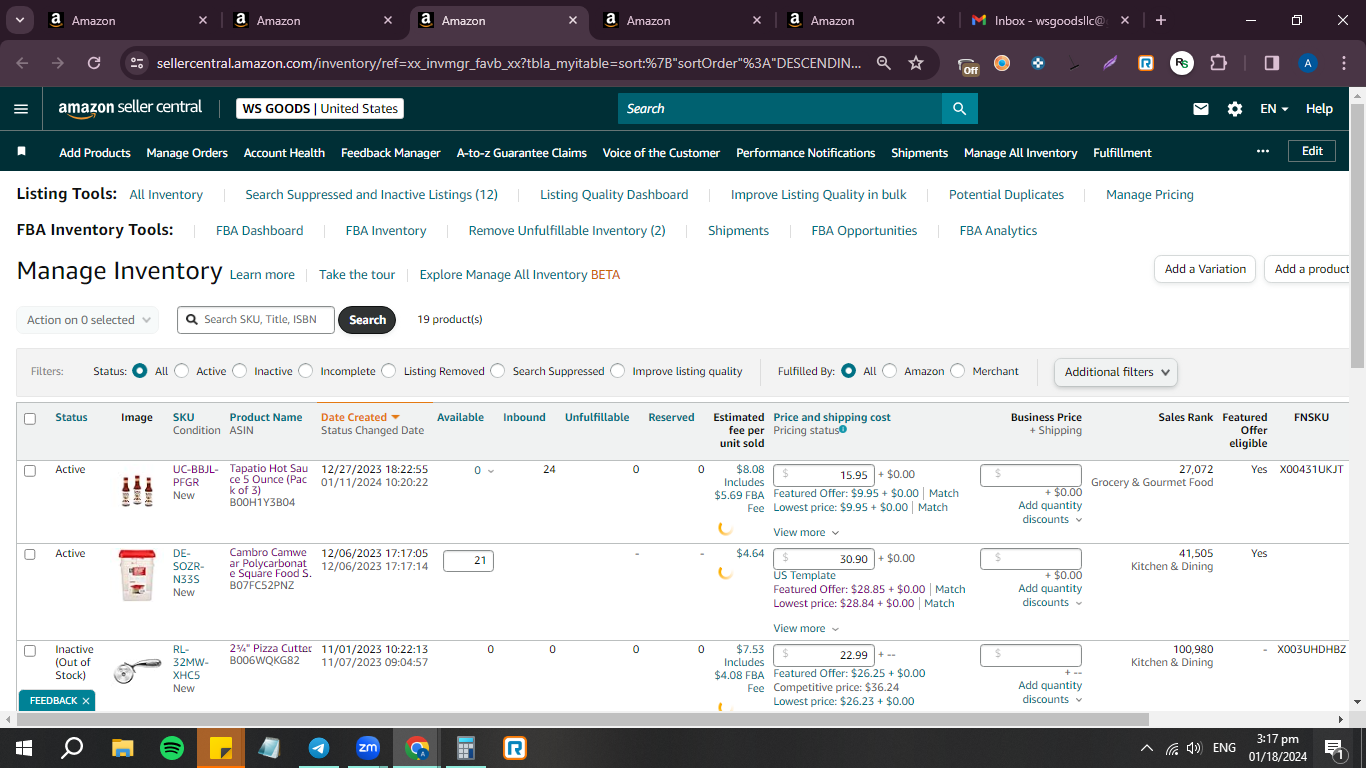
Task: Open the Chrome tab search dropdown arrow
Action: 20,20
